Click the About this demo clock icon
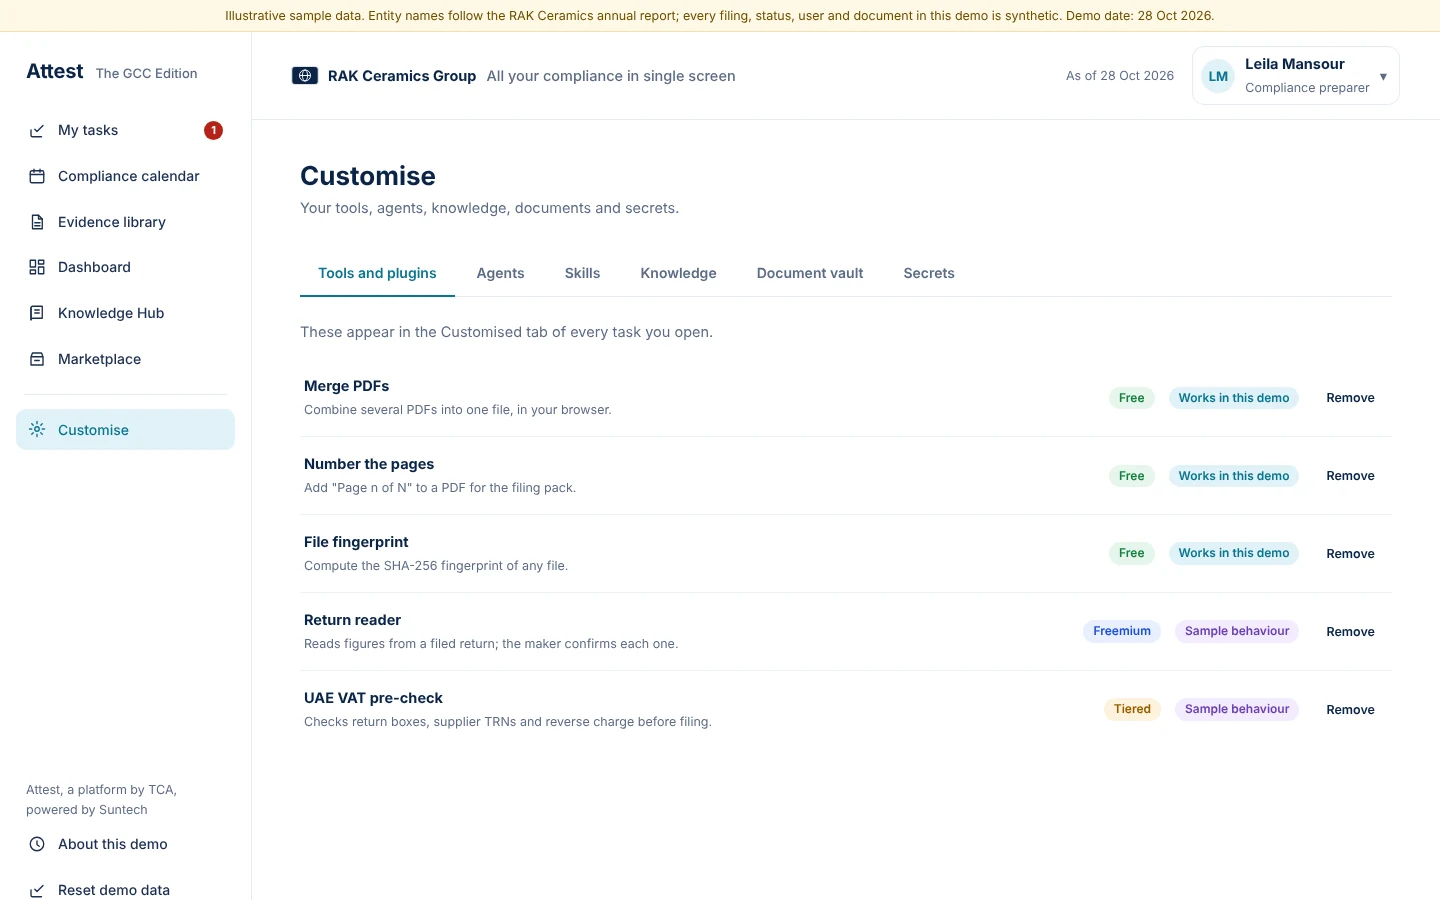Image resolution: width=1440 pixels, height=900 pixels. point(37,844)
